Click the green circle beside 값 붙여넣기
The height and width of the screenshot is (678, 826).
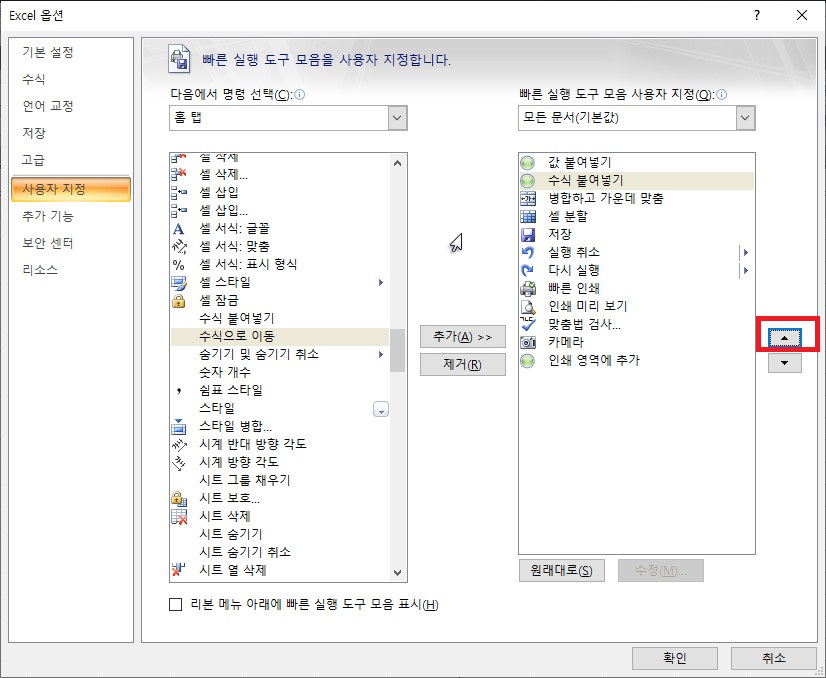click(527, 163)
